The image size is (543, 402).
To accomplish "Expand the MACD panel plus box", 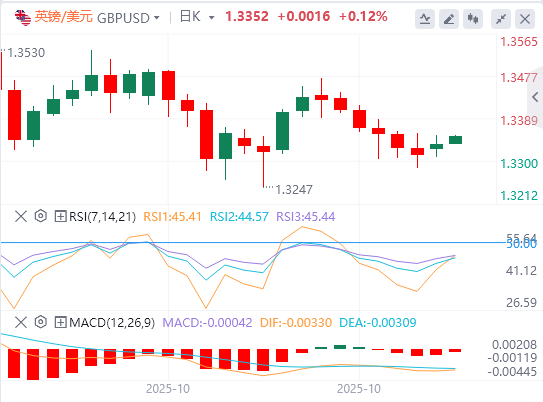I will 61,322.
